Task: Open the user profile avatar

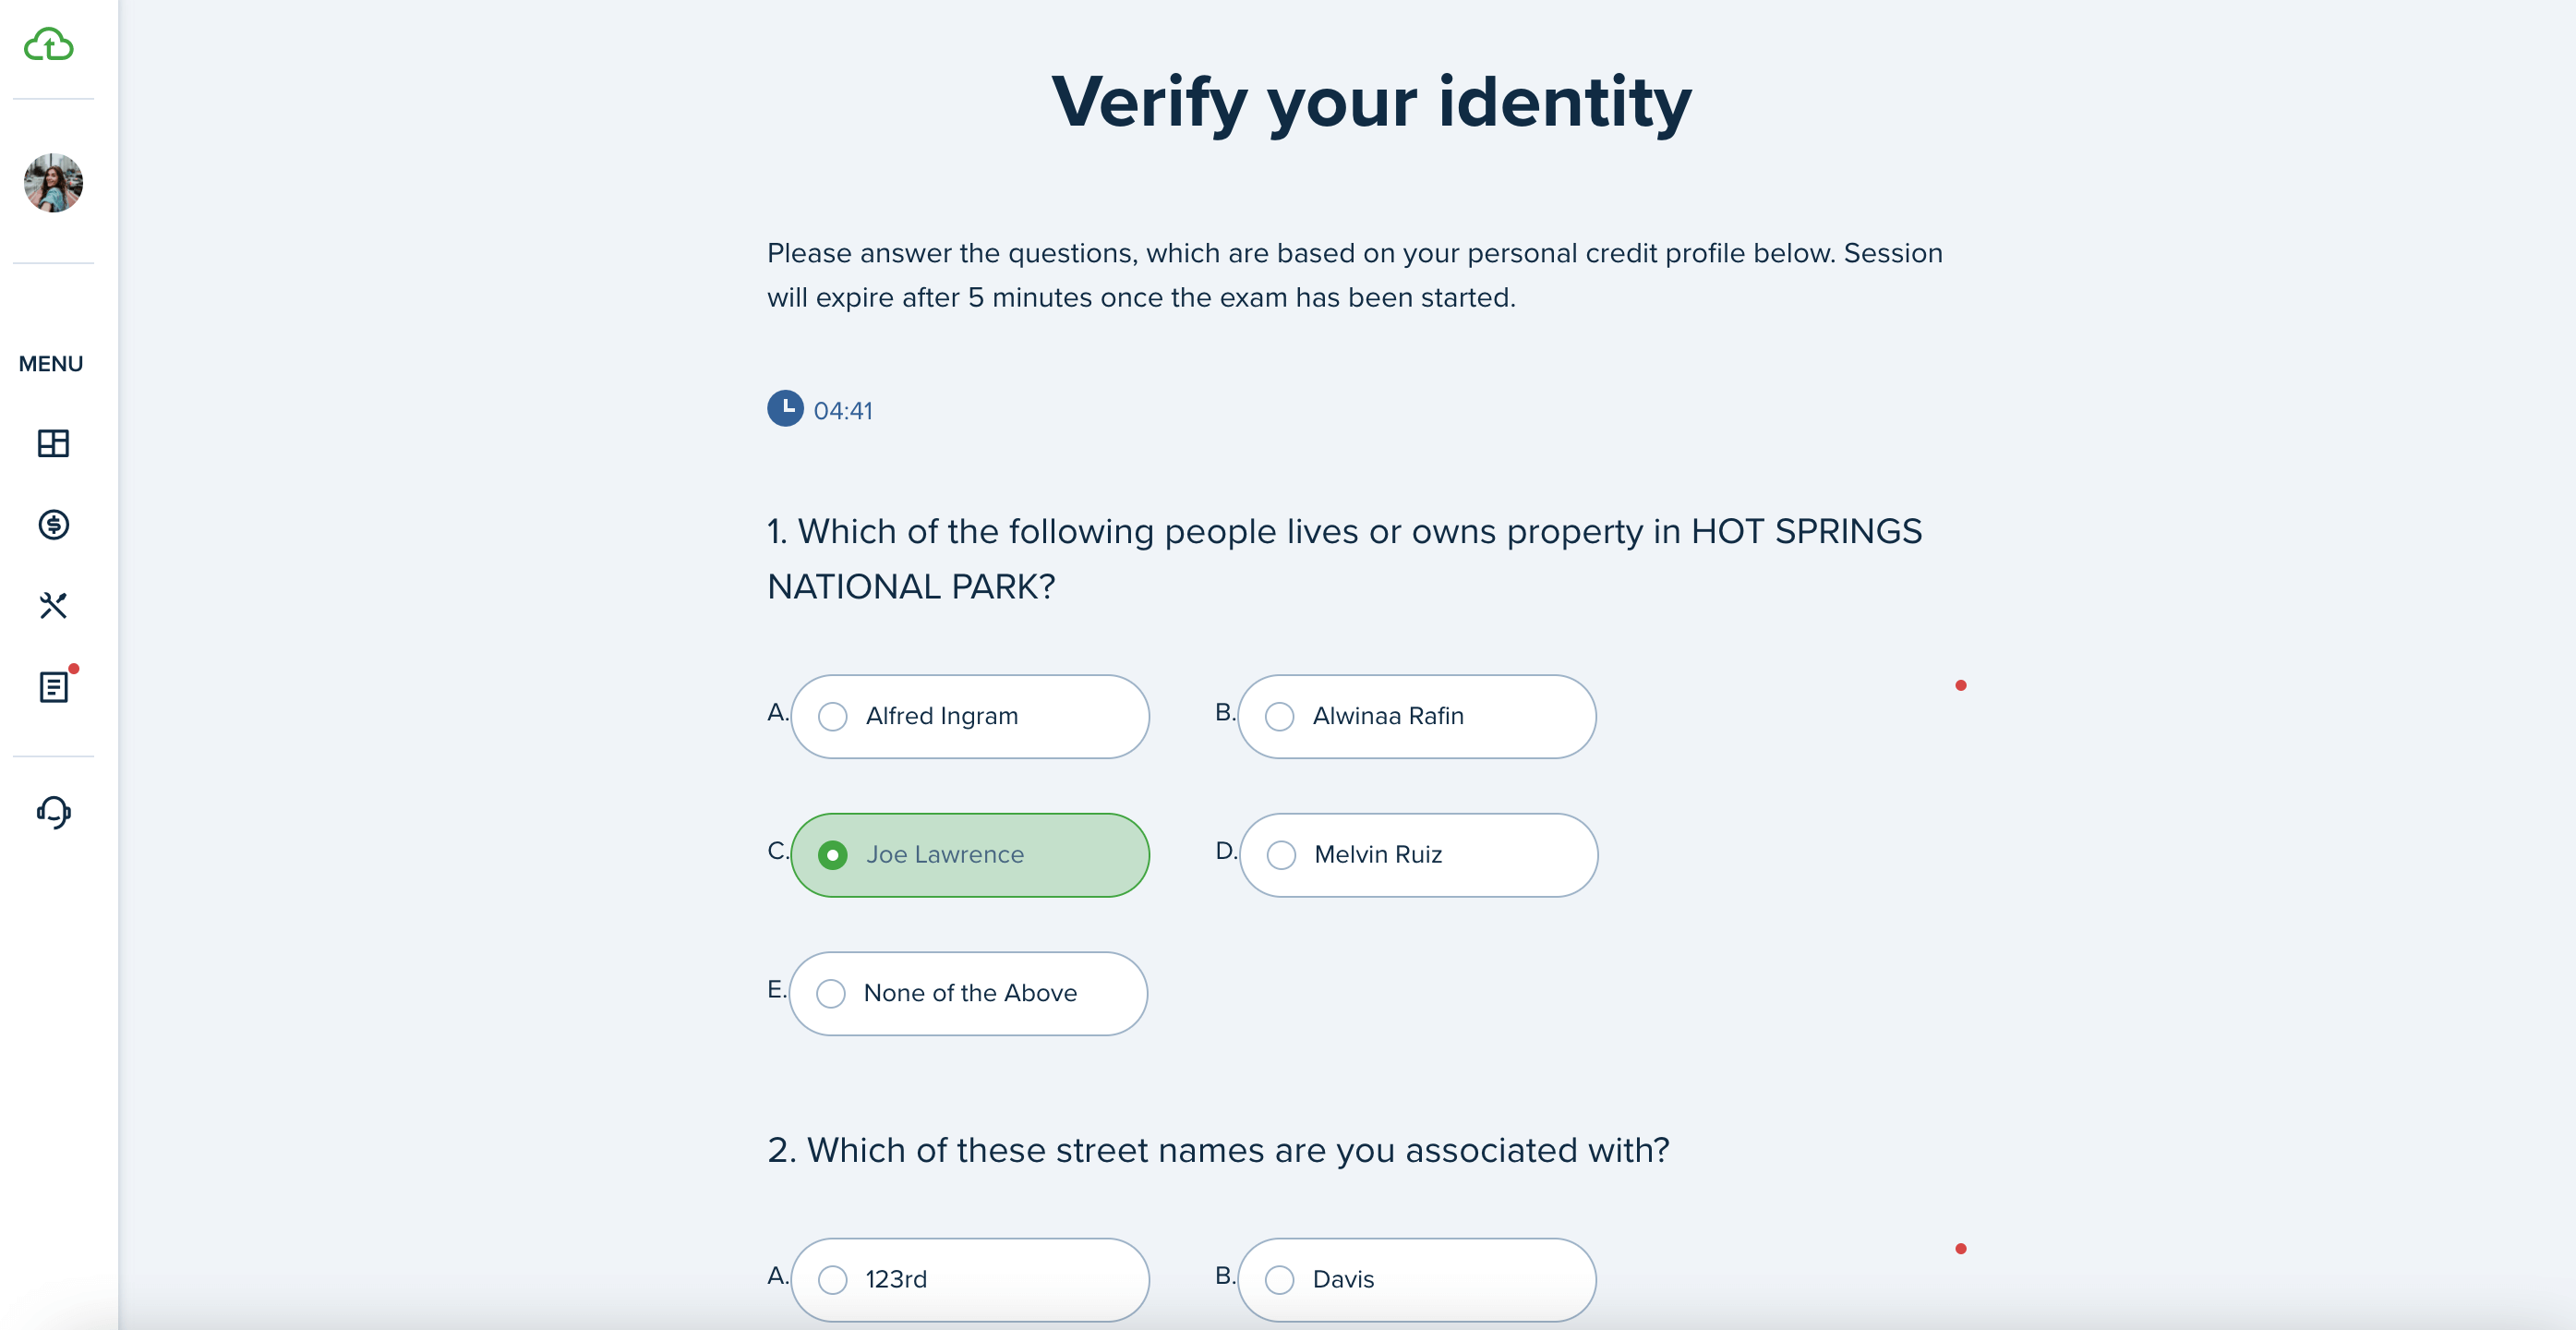Action: click(53, 183)
